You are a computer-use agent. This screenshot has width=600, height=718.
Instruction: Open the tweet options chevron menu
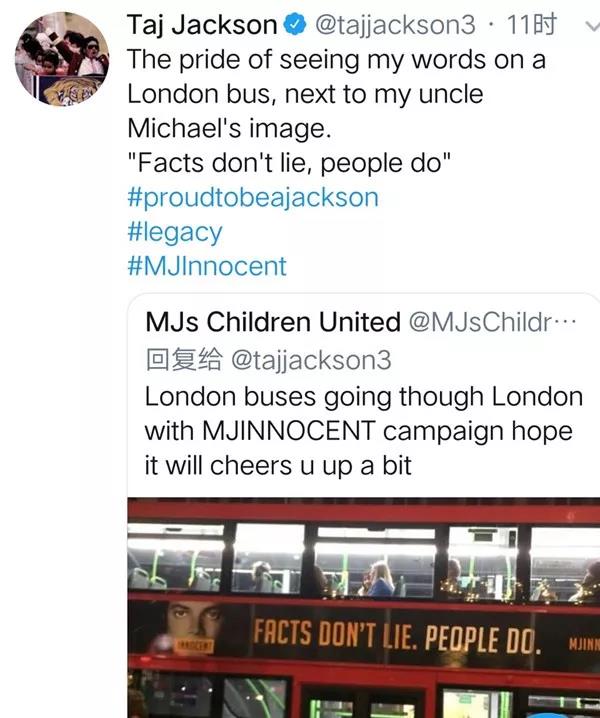[584, 27]
